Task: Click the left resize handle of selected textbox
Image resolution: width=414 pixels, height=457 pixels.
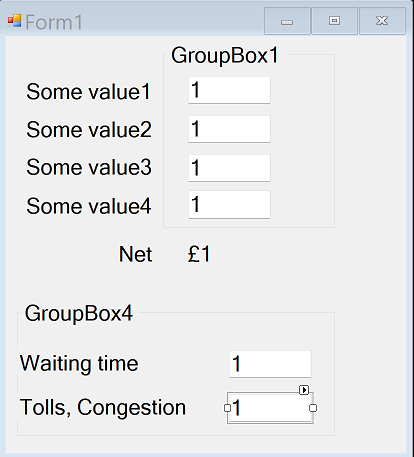Action: tap(227, 408)
